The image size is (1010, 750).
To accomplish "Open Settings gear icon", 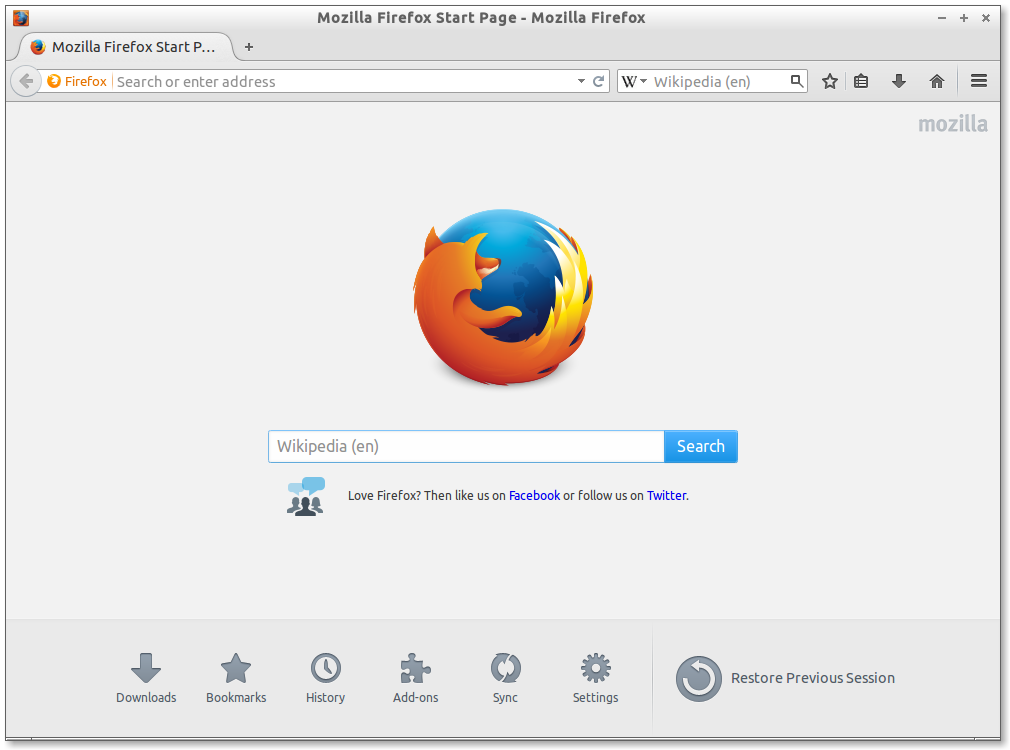I will [x=595, y=668].
